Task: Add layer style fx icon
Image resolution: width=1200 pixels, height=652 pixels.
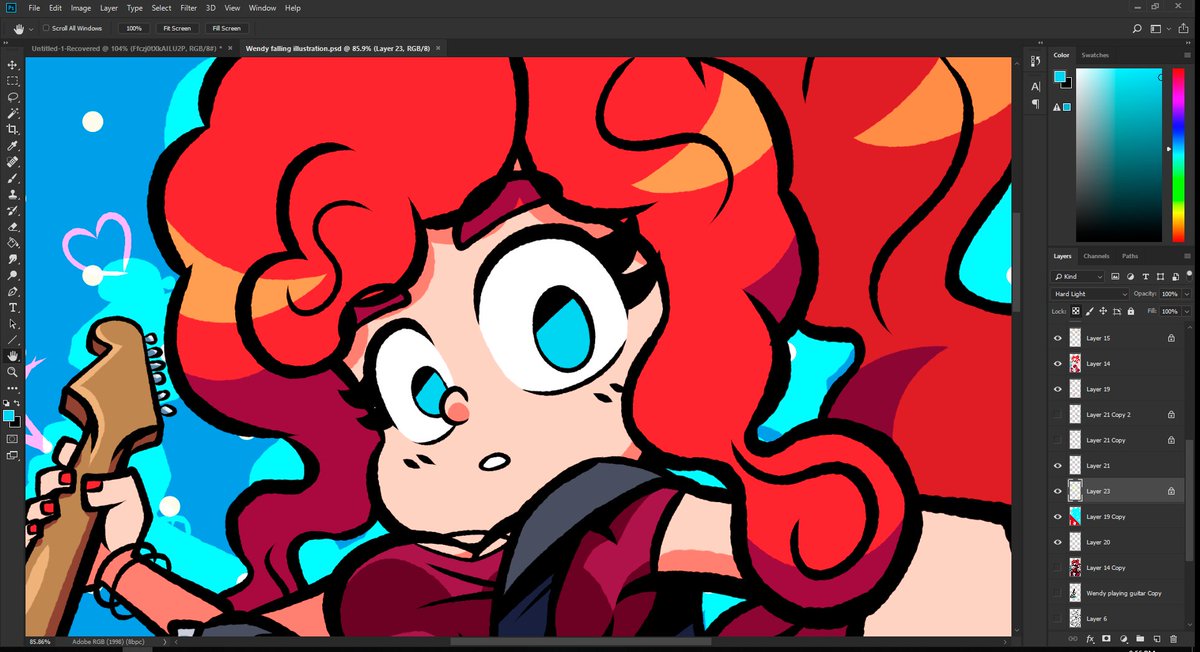Action: coord(1090,638)
